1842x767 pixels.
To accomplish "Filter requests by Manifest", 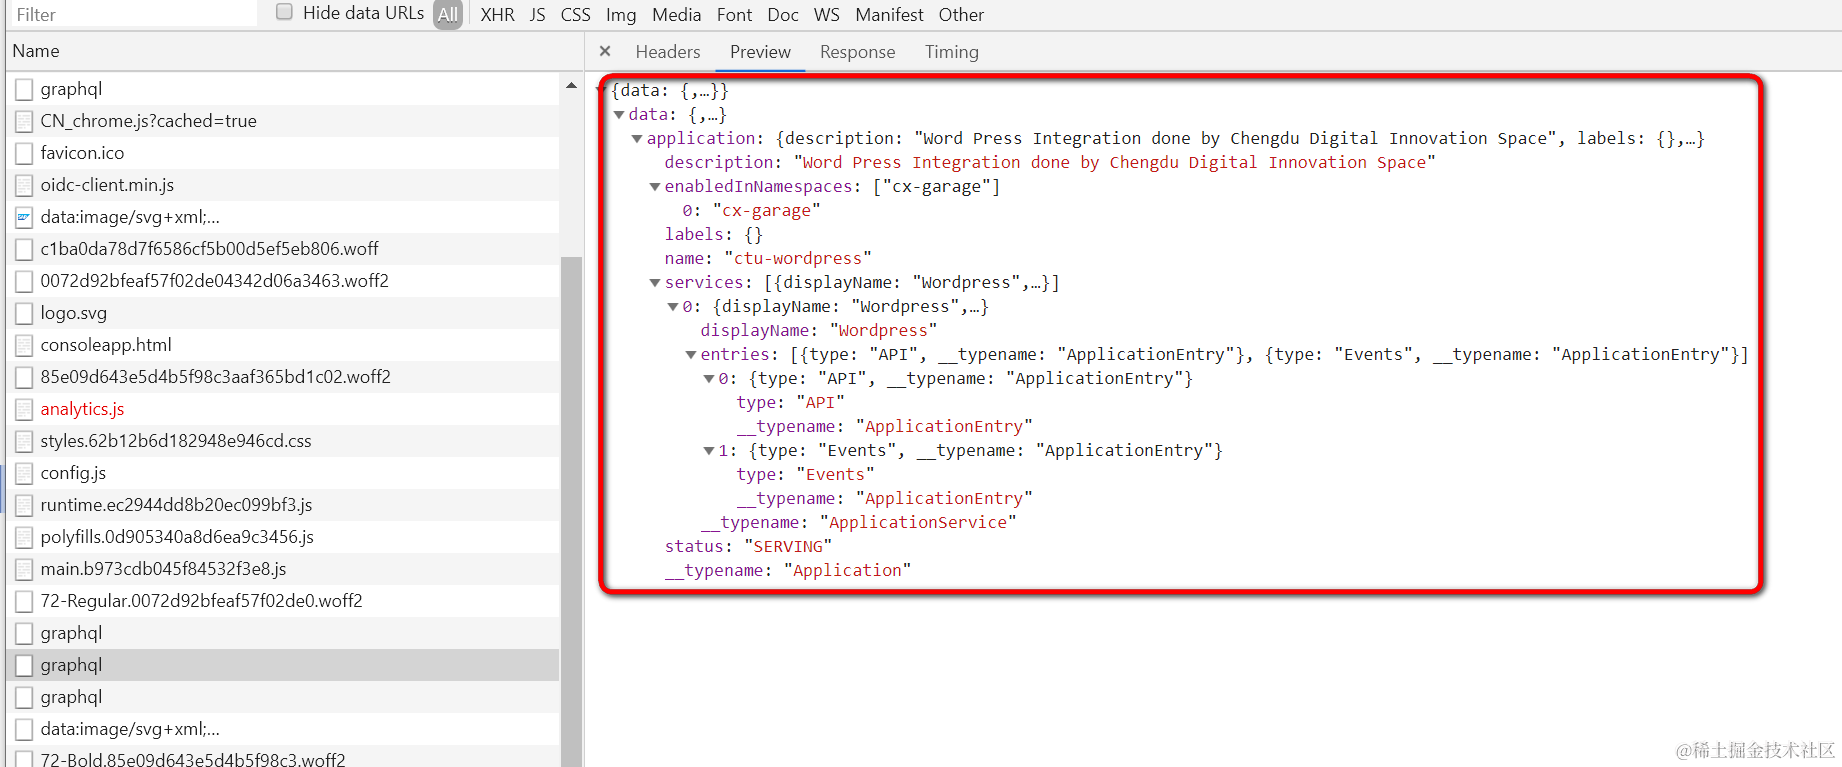I will tap(889, 14).
